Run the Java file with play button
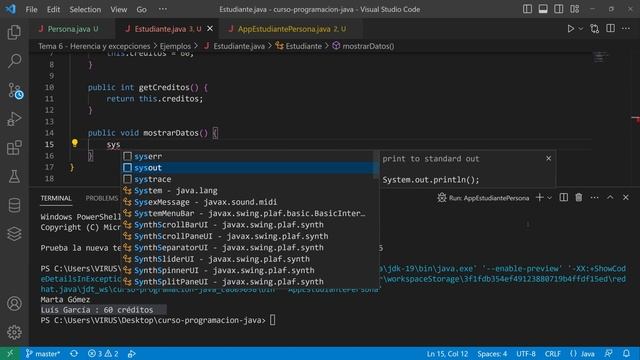Viewport: 640px width, 360px height. [571, 29]
